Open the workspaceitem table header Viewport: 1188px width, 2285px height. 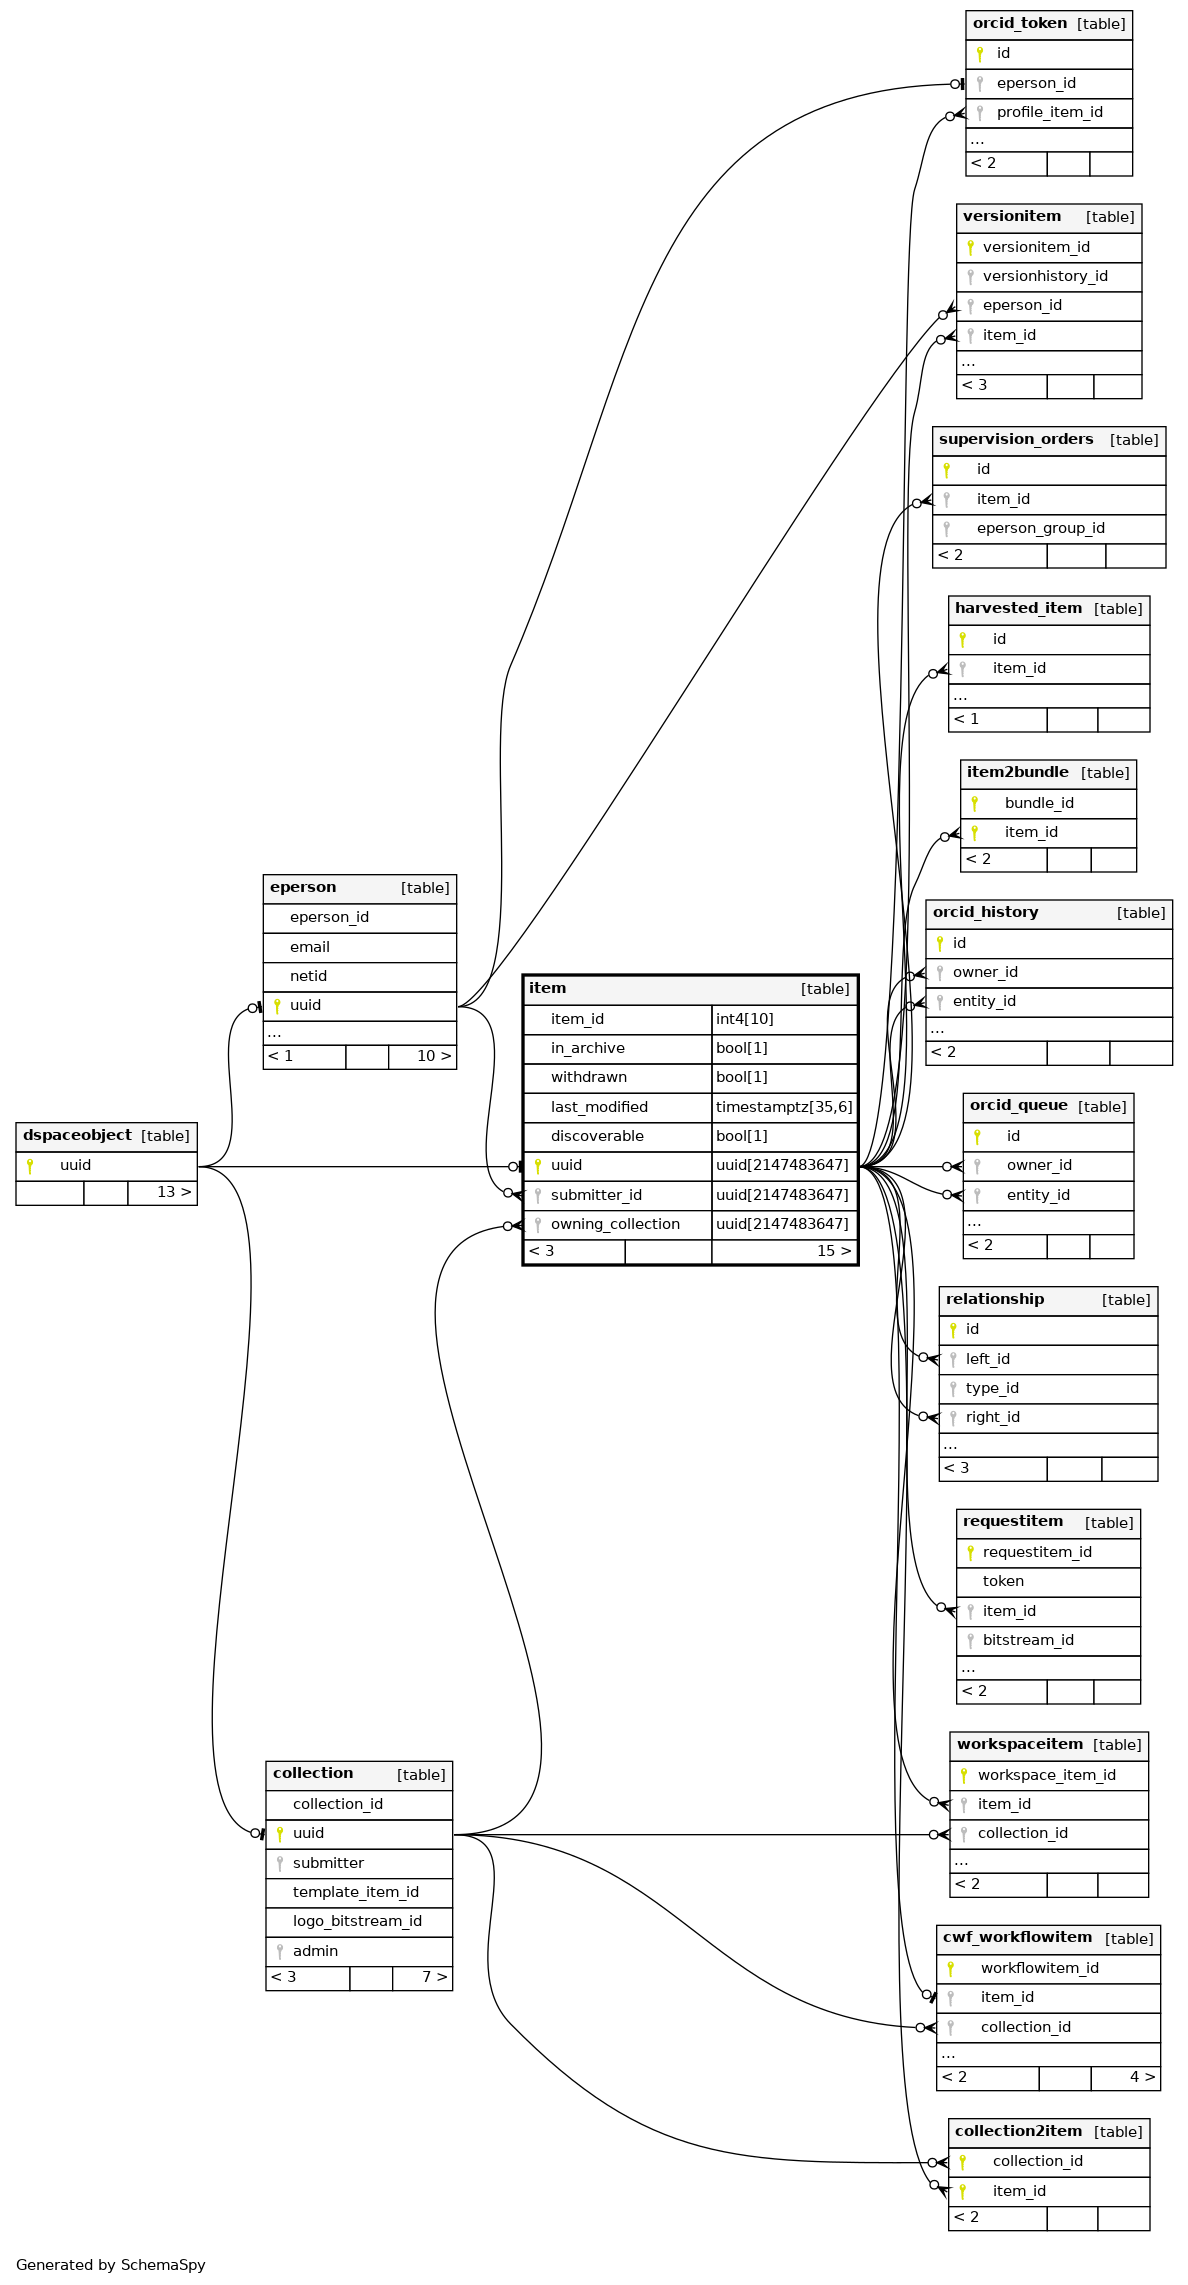point(1019,1744)
